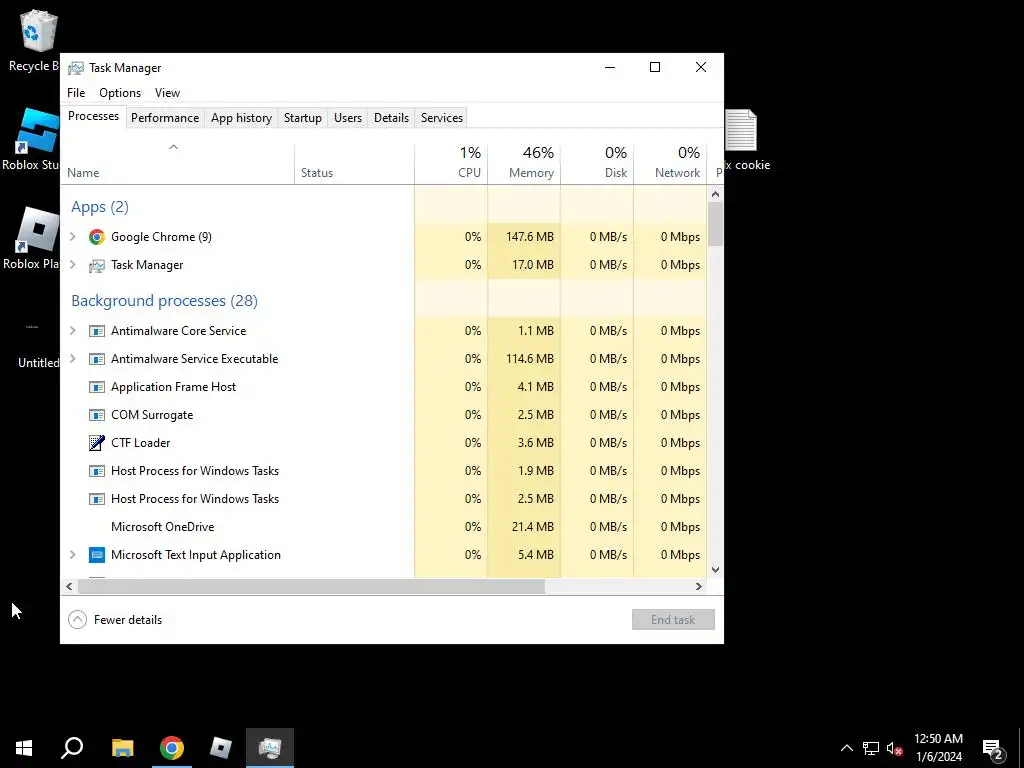Viewport: 1024px width, 768px height.
Task: Sort processes by CPU column
Action: 451,163
